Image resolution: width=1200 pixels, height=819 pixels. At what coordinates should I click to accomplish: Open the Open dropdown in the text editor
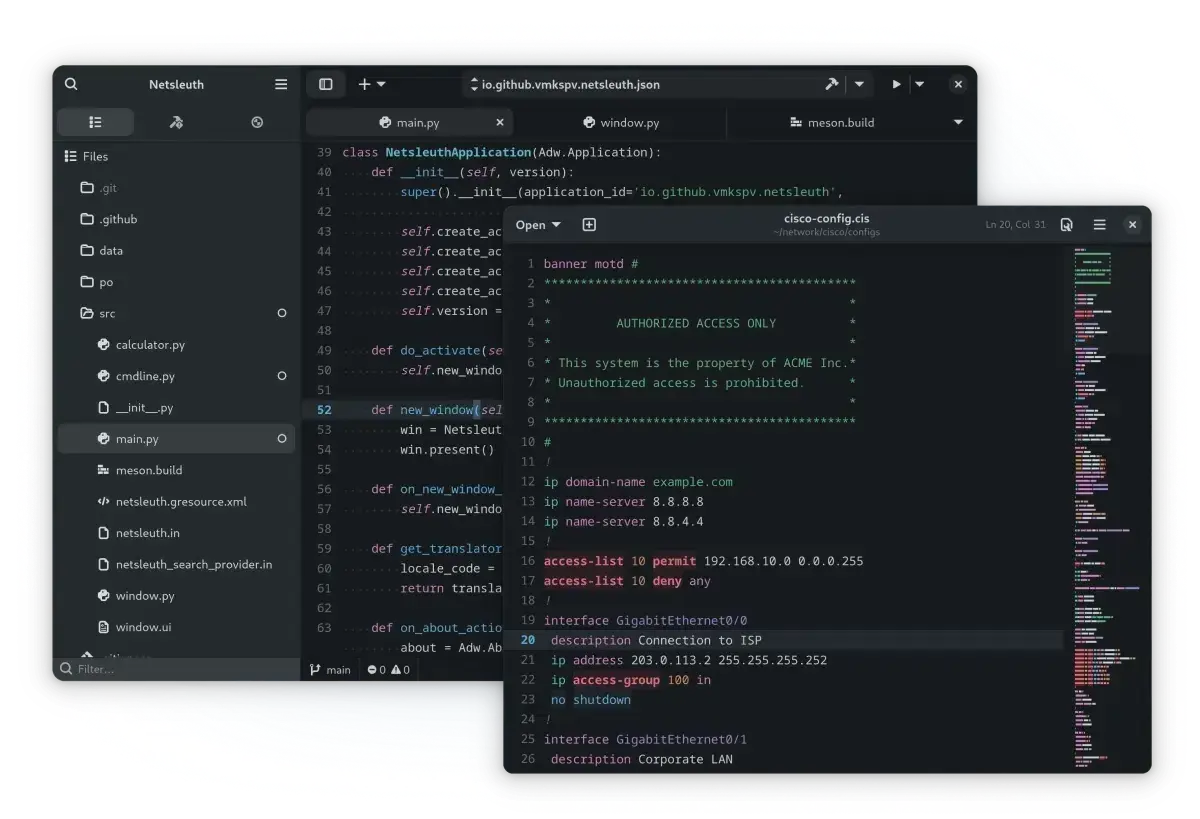tap(538, 225)
